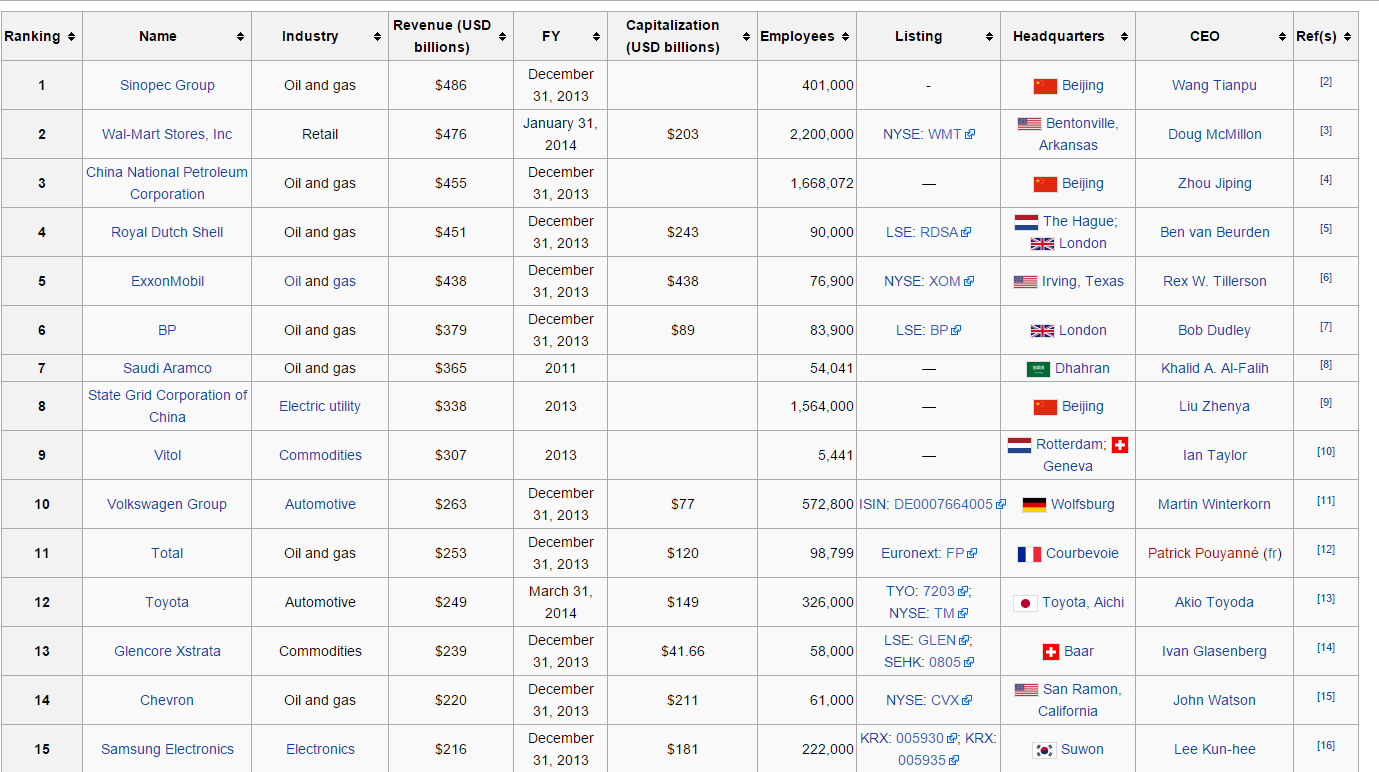This screenshot has width=1379, height=772.
Task: Open Volkswagen Group link
Action: coord(167,504)
